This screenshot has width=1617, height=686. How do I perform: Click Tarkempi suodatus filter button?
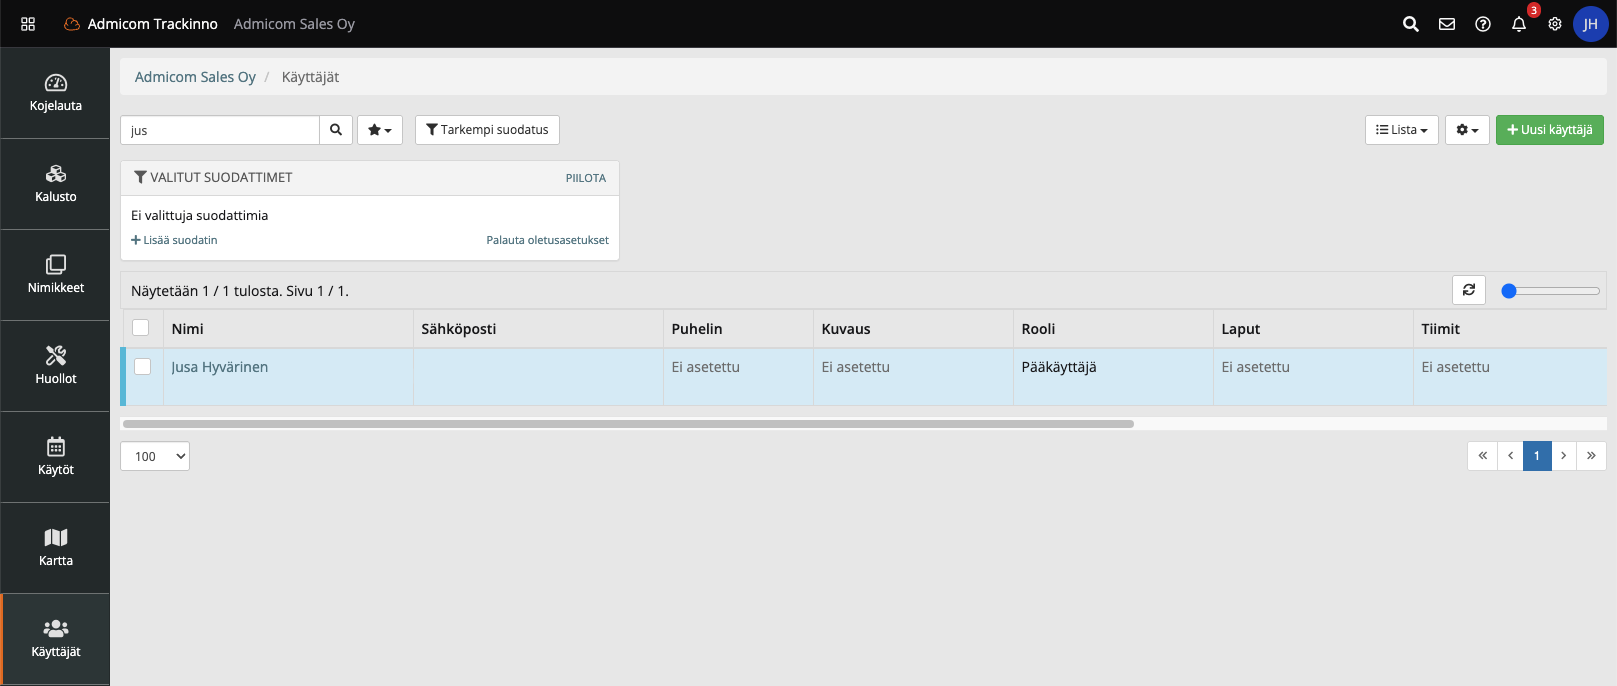[x=487, y=130]
